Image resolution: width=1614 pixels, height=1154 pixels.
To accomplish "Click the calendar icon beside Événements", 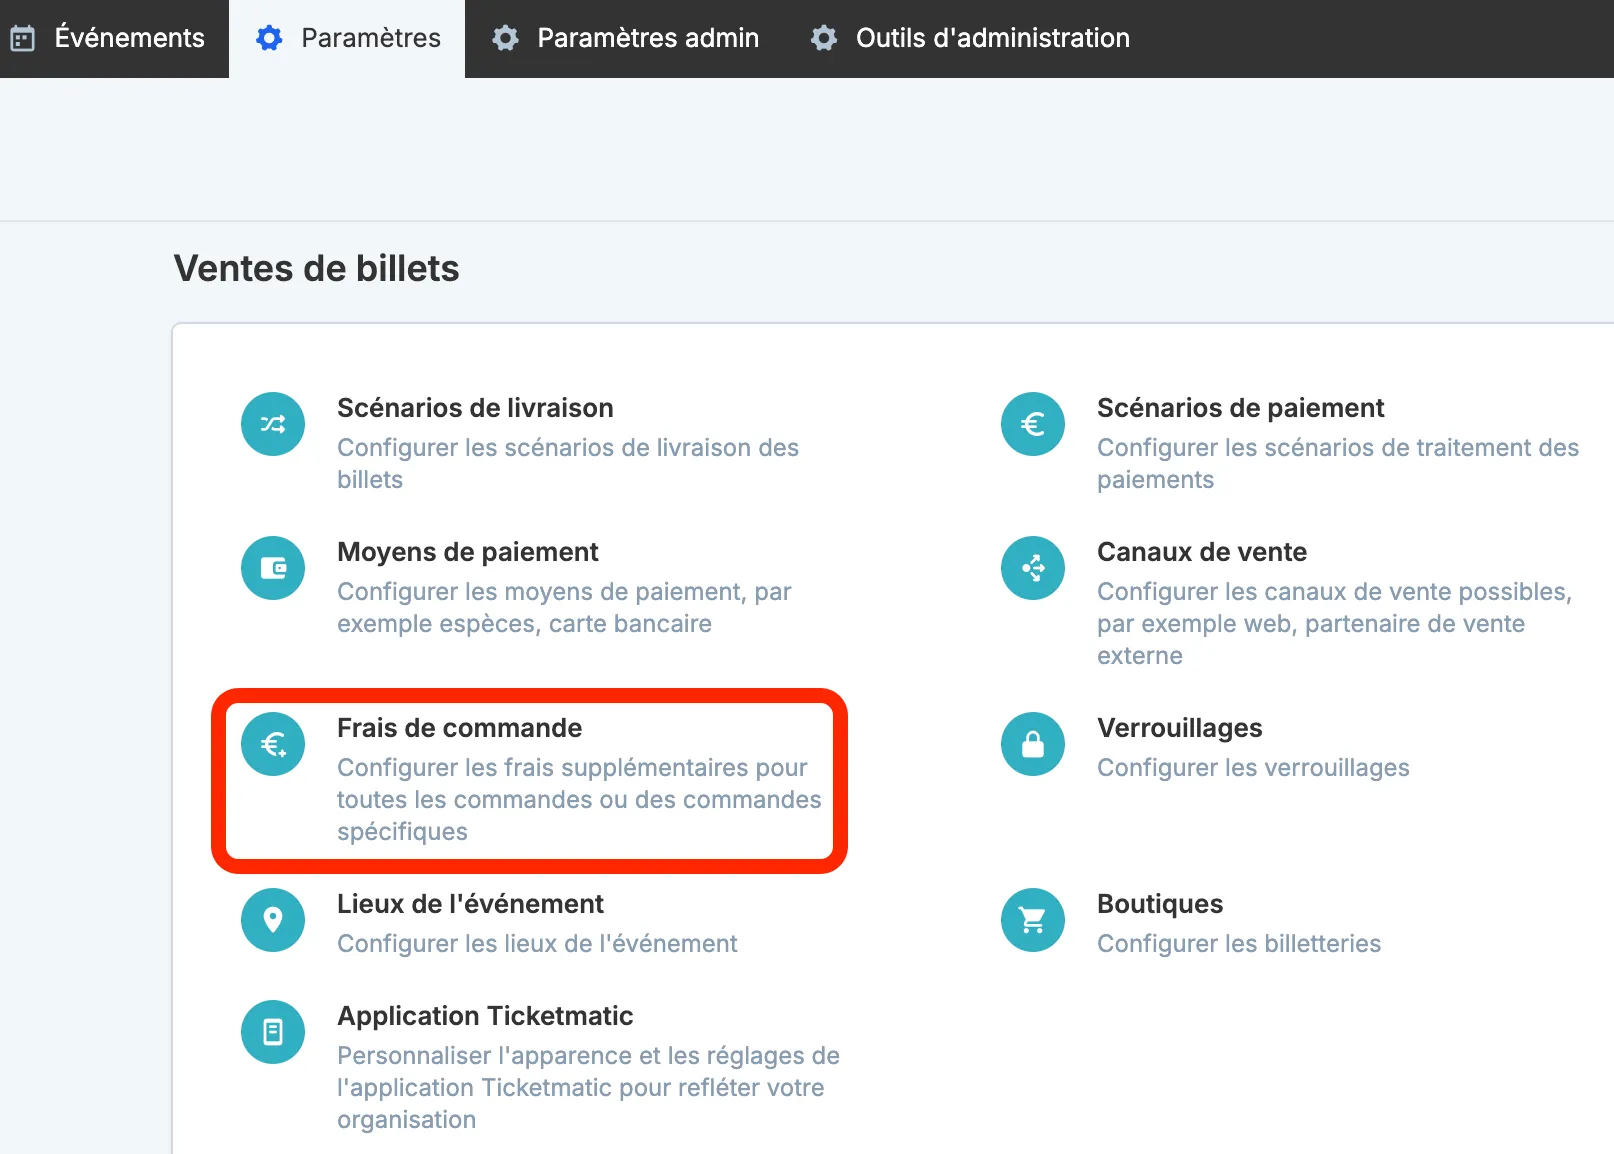I will [x=23, y=38].
